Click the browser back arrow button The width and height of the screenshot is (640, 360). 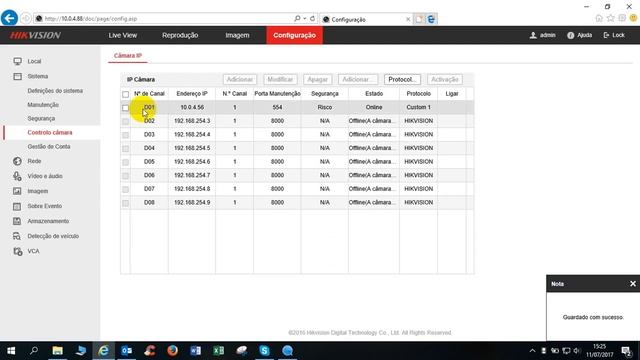(x=9, y=18)
